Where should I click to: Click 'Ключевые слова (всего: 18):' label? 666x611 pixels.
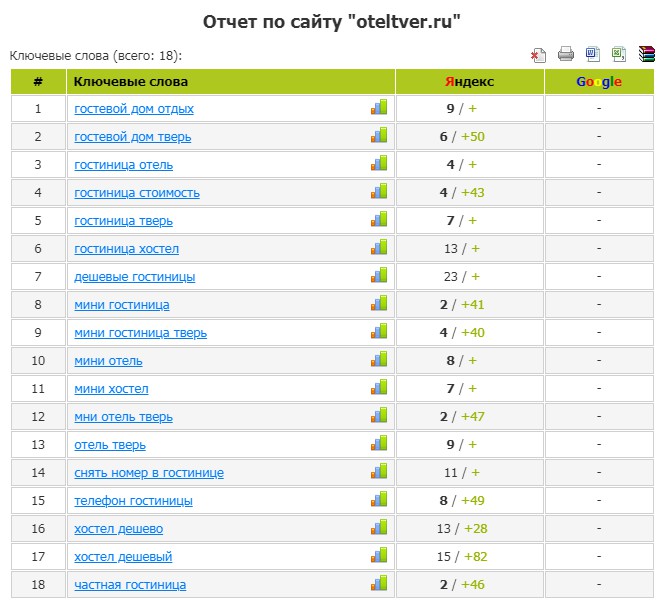coord(96,56)
